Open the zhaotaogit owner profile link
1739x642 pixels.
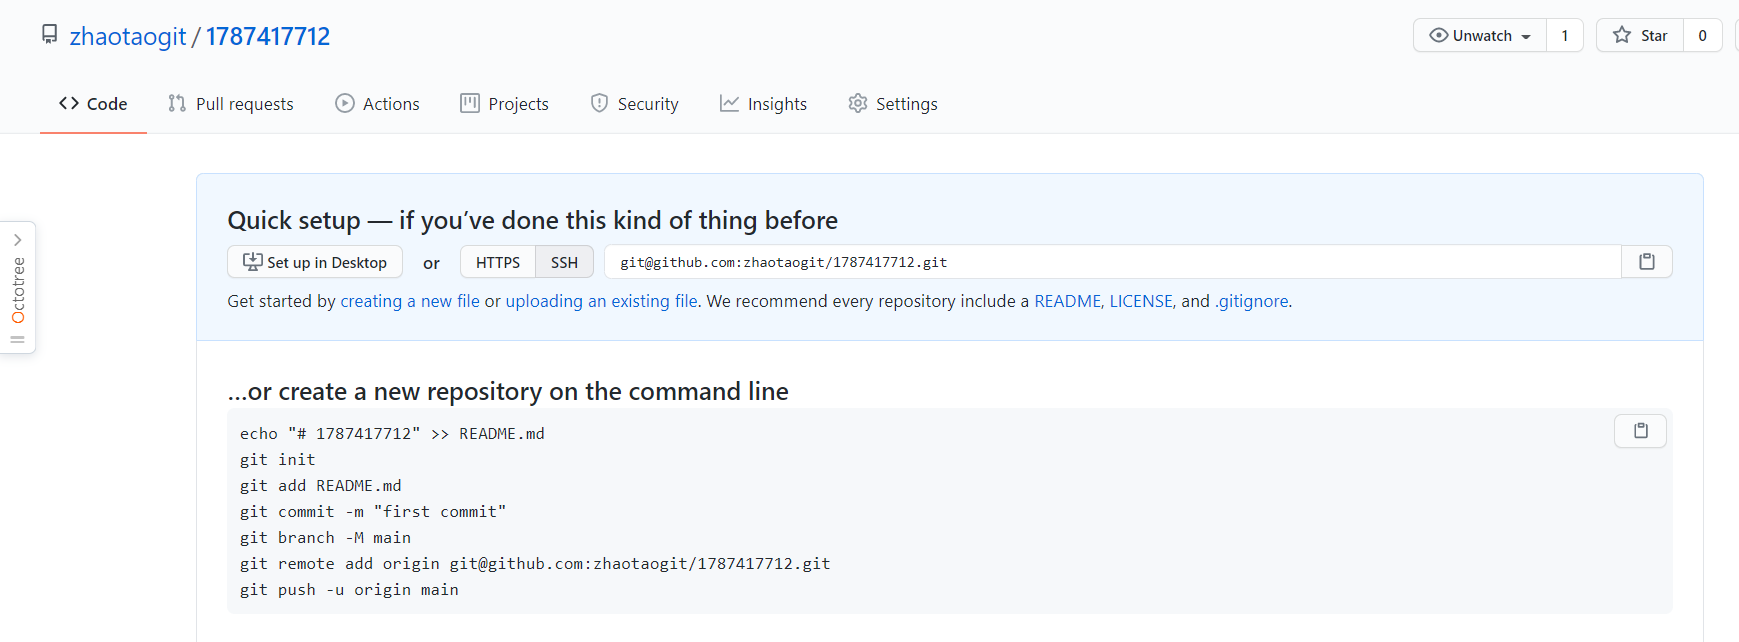128,36
